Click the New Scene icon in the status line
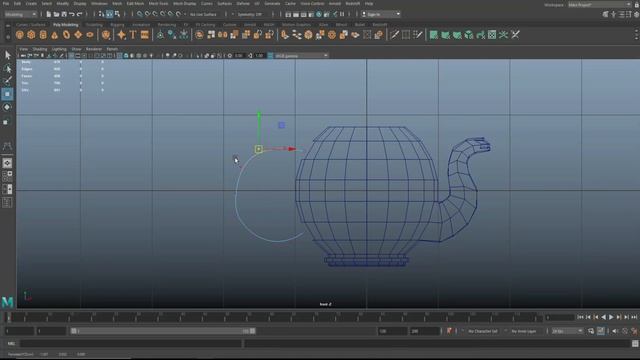This screenshot has width=640, height=360. (x=48, y=14)
